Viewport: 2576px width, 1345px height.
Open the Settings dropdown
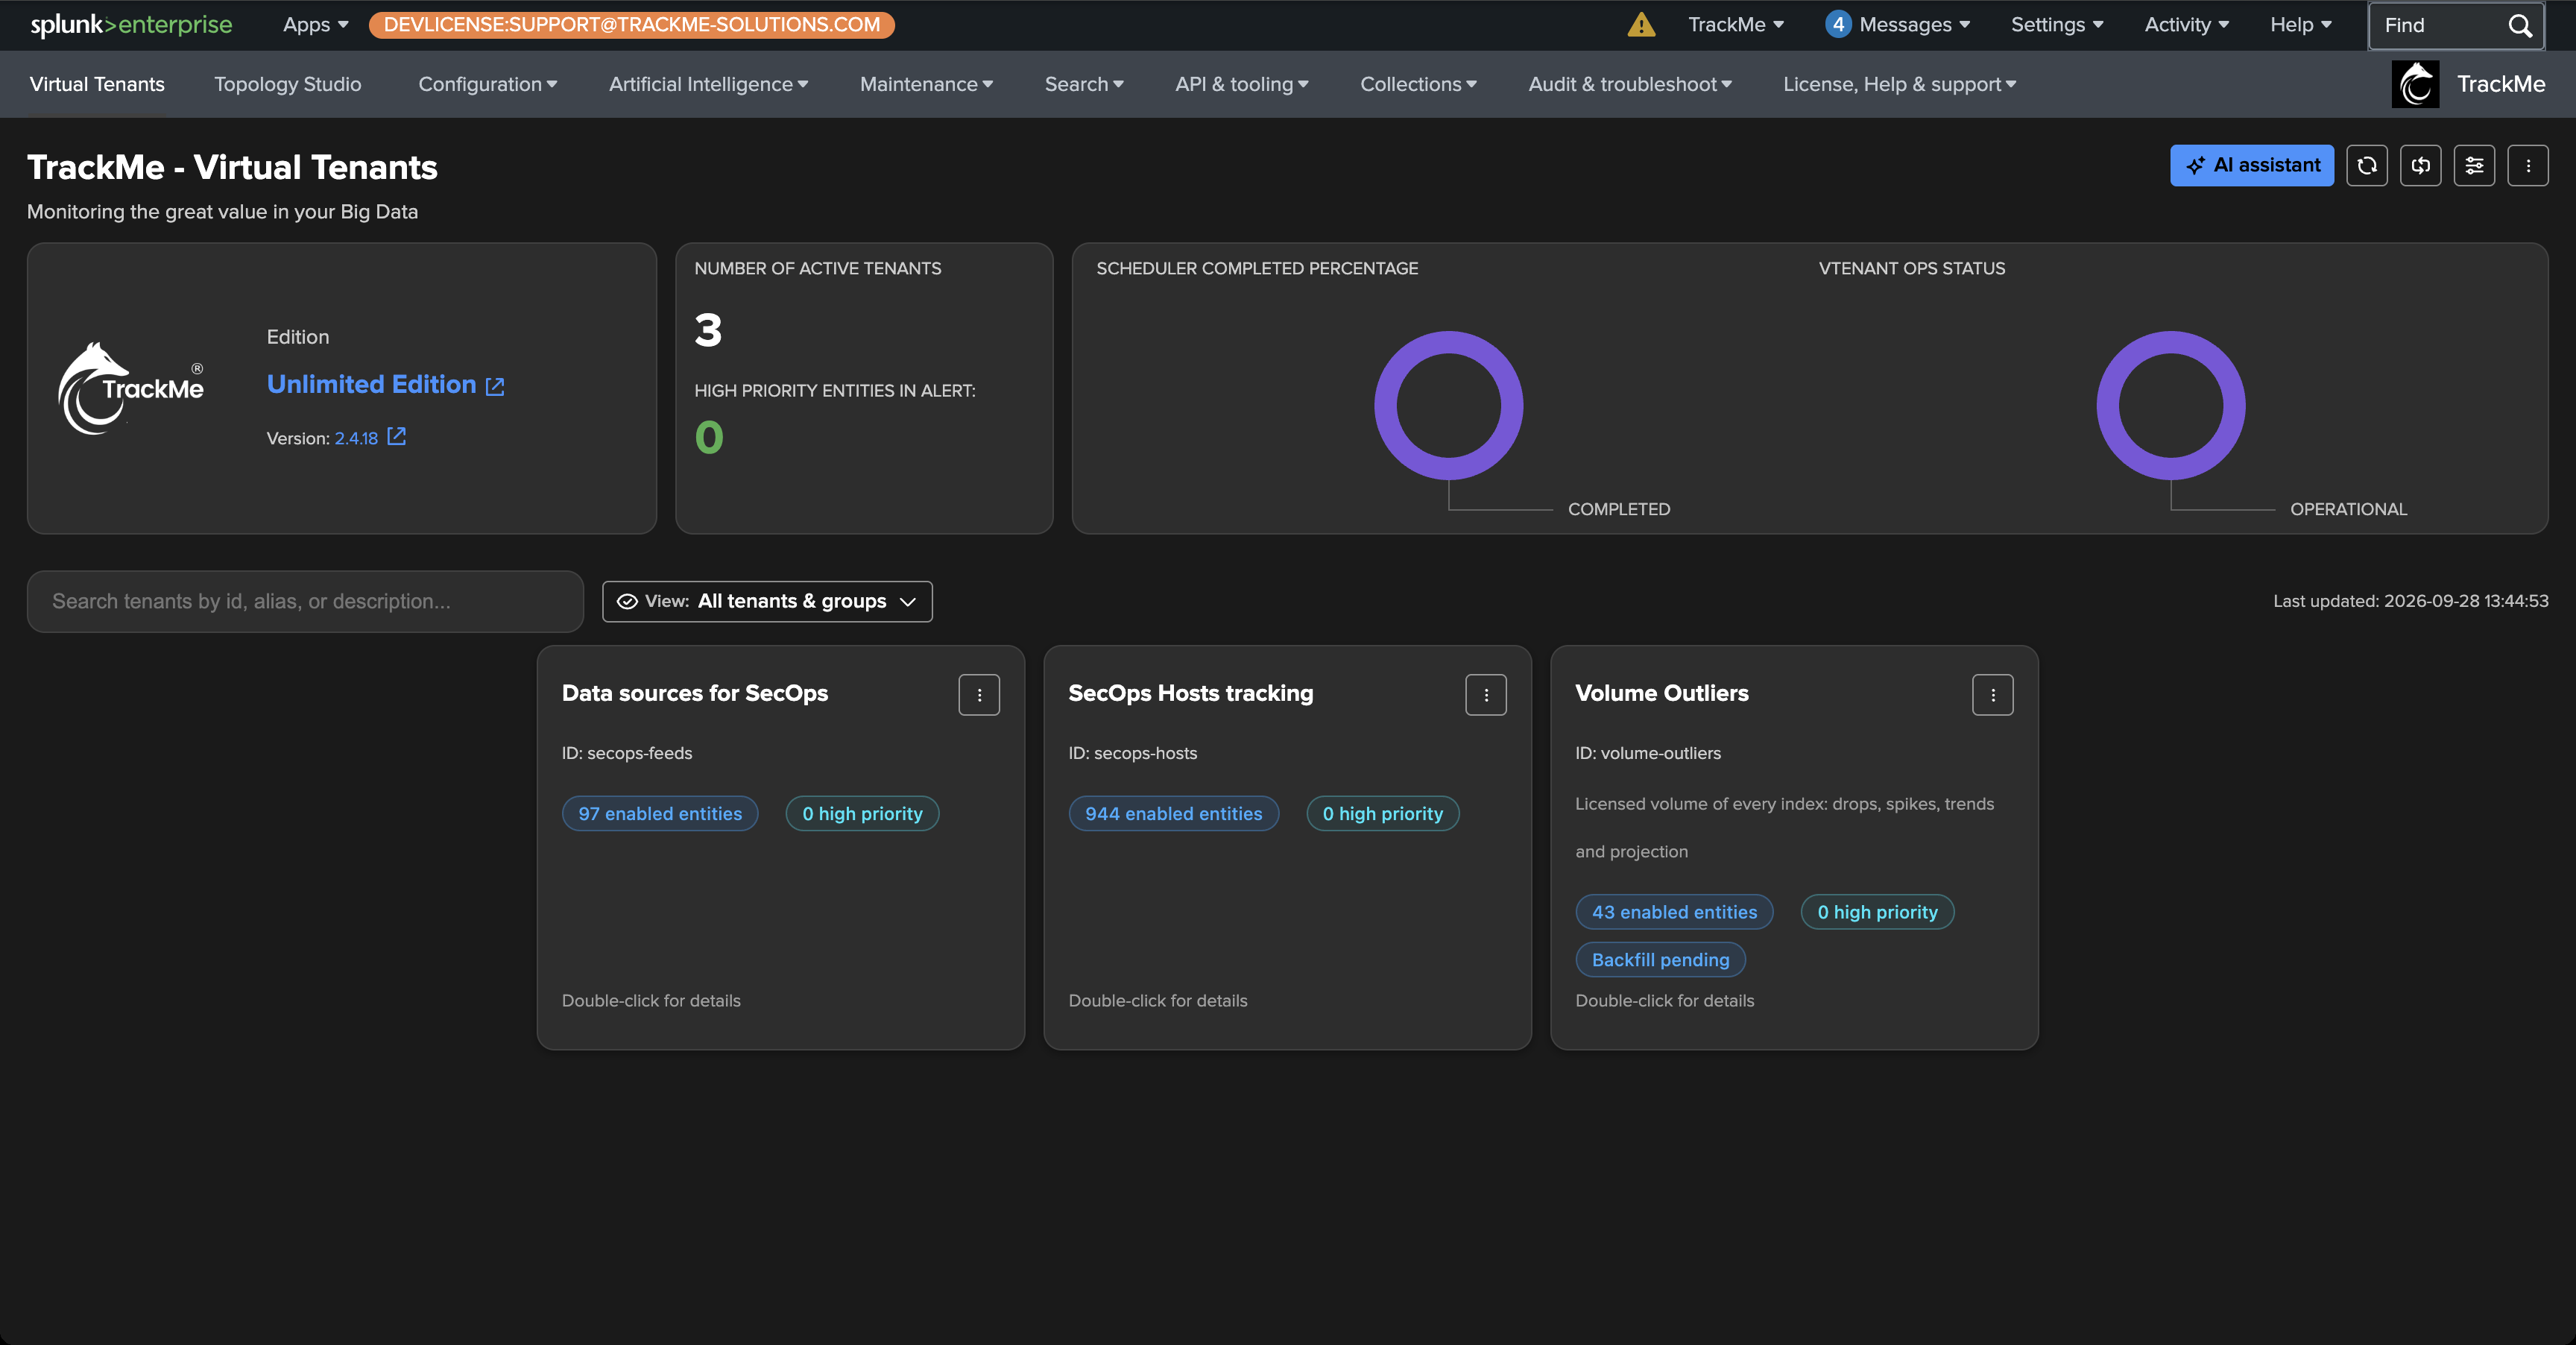point(2057,25)
